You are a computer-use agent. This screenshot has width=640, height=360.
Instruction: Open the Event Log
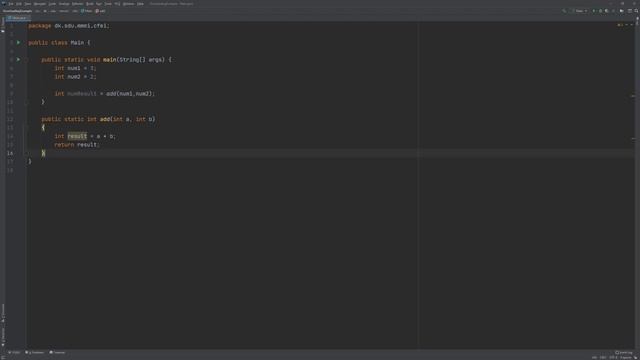624,352
